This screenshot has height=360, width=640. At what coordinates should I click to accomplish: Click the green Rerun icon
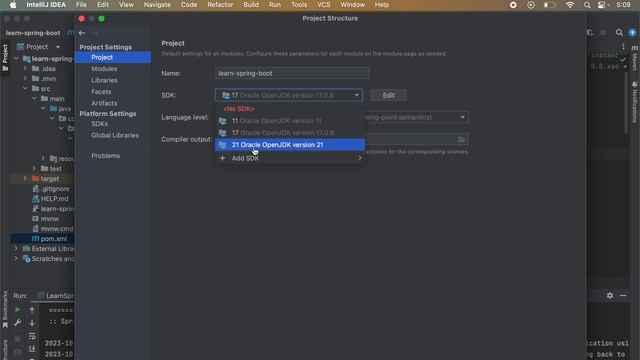18,310
